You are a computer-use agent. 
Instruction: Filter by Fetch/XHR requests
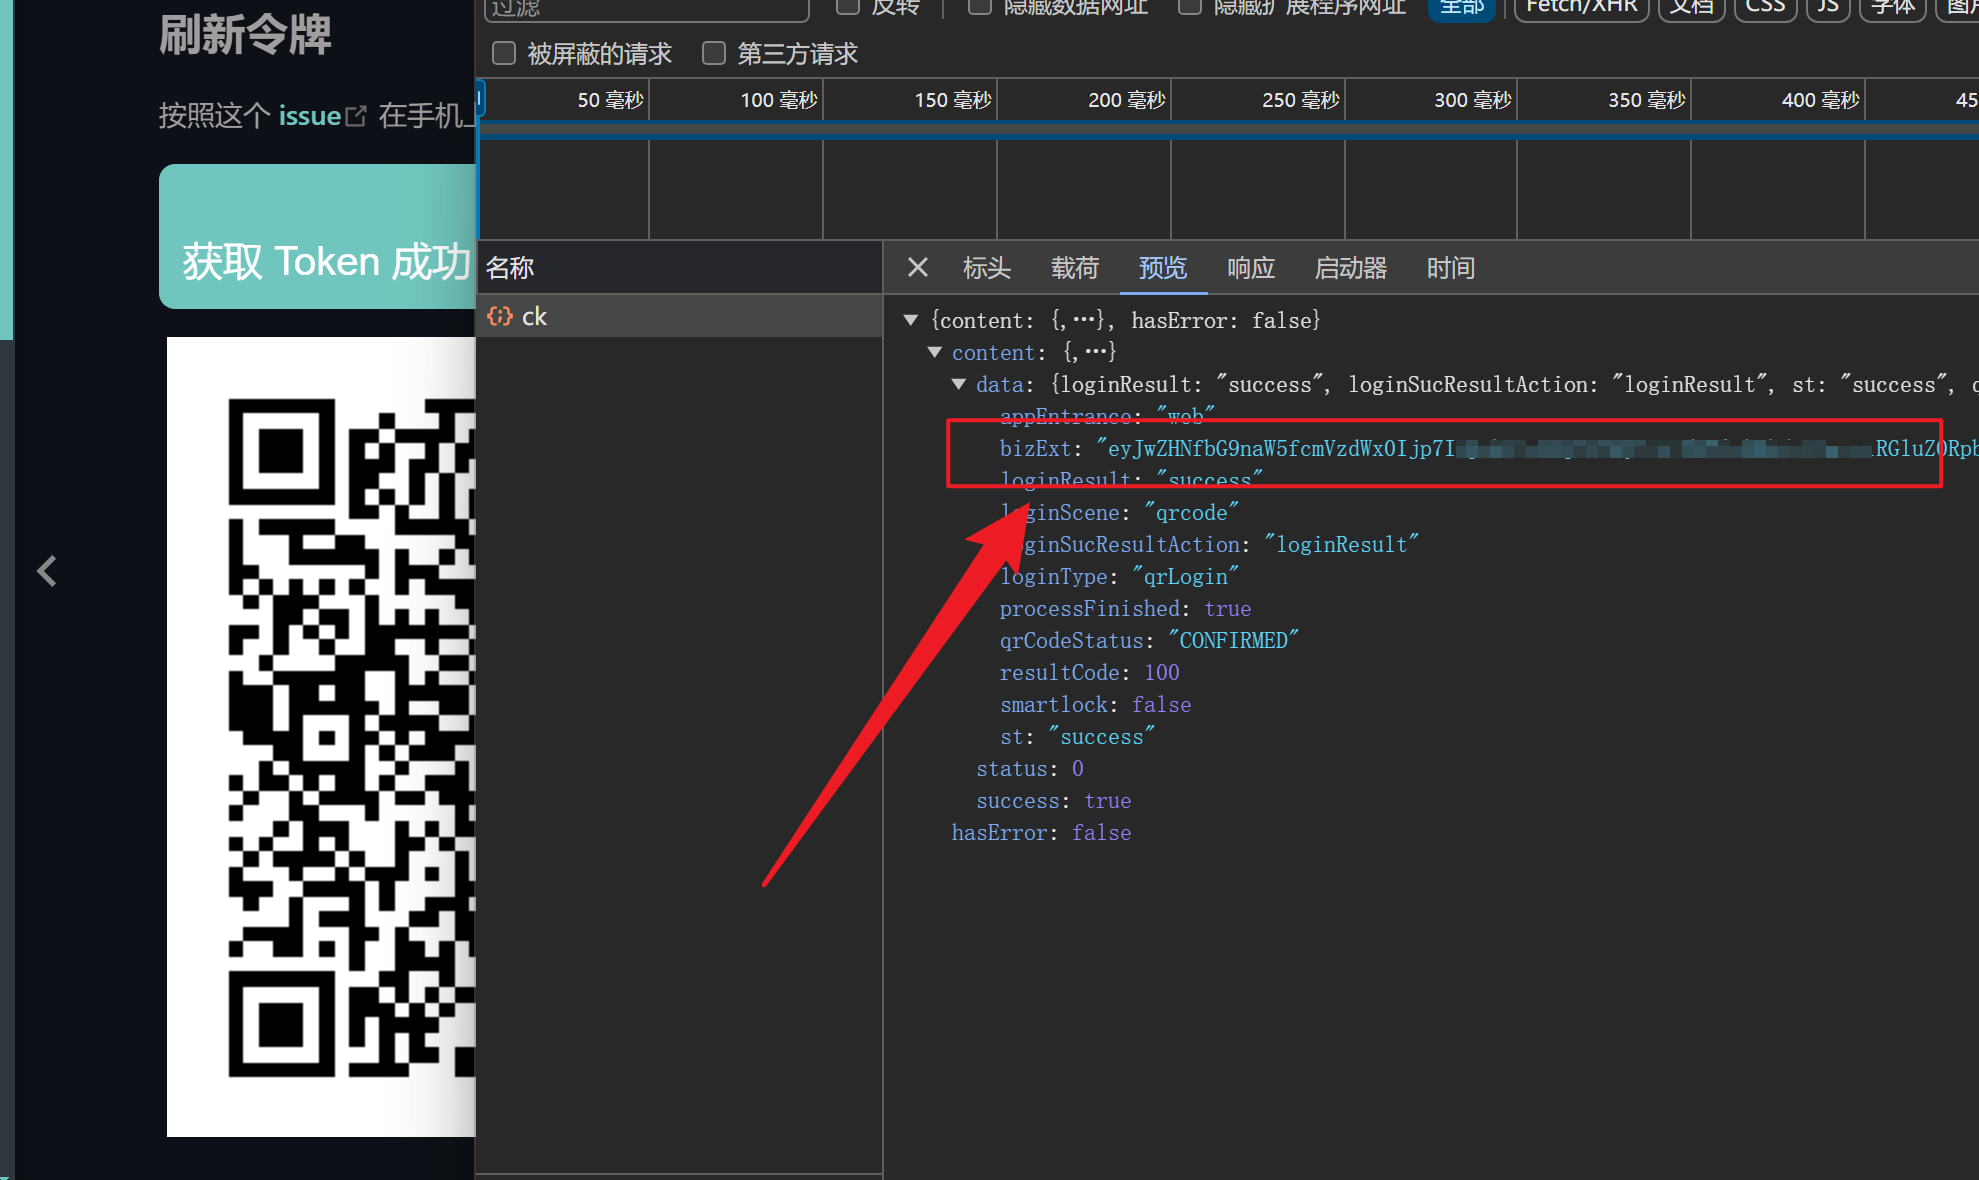(1581, 7)
